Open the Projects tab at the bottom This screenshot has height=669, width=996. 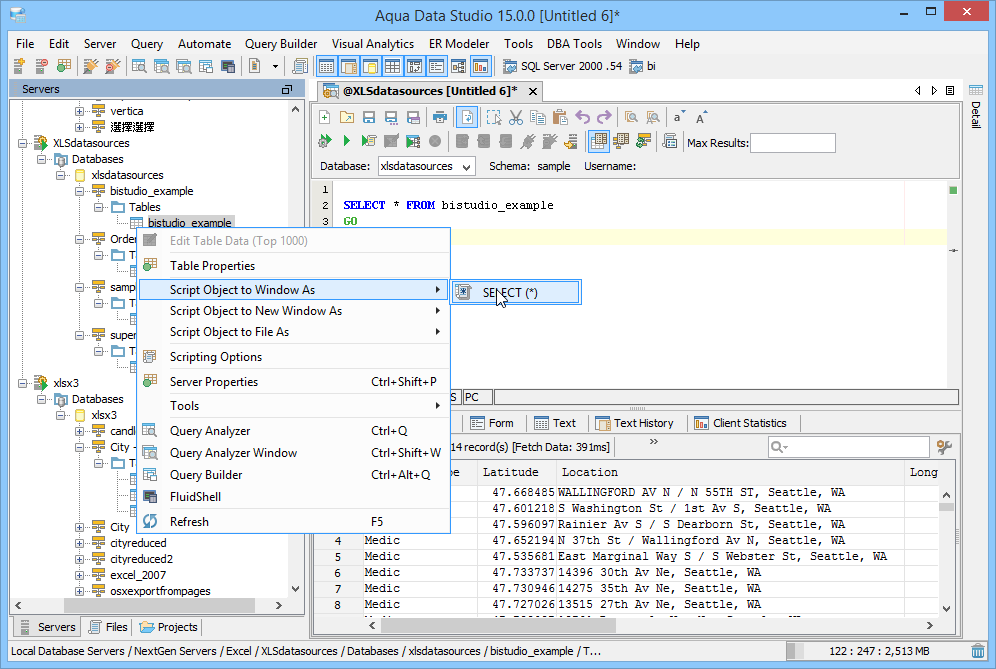(x=169, y=627)
